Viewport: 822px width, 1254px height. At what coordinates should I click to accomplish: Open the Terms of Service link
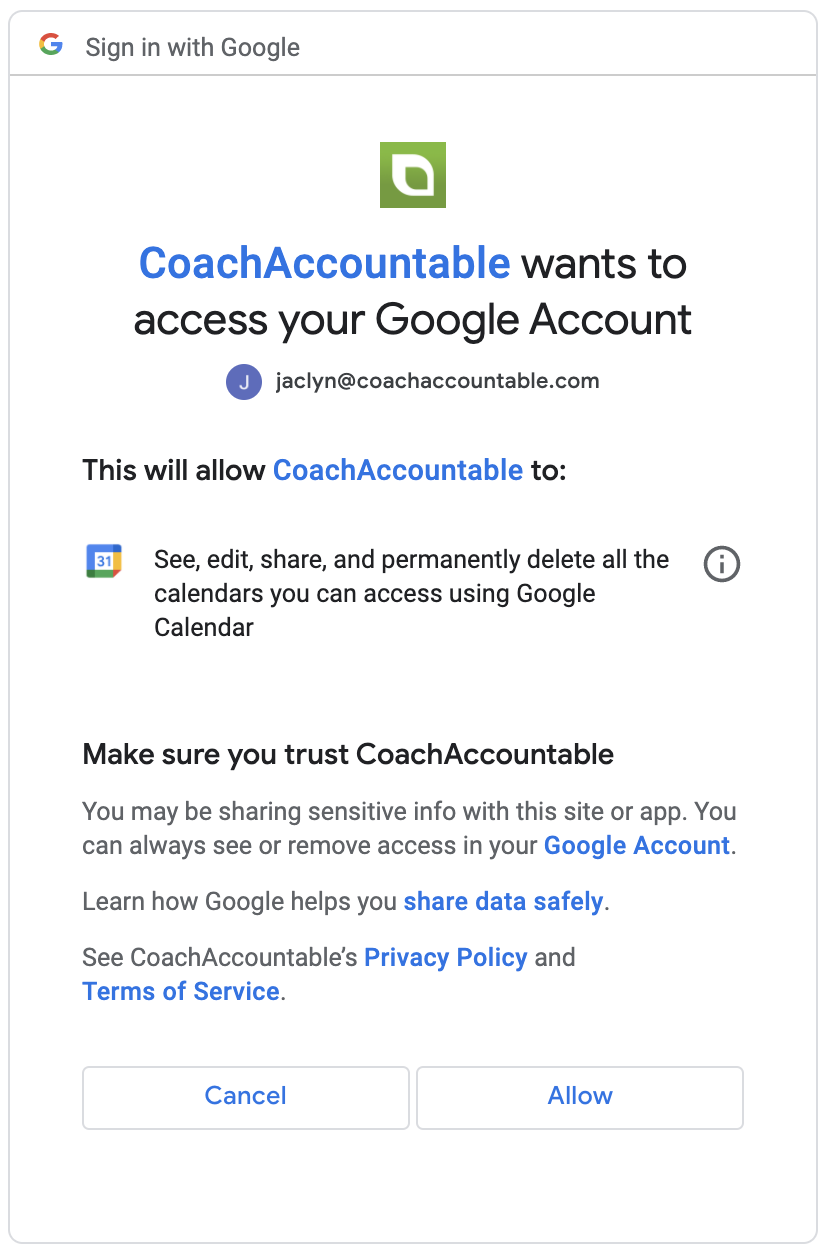coord(181,992)
